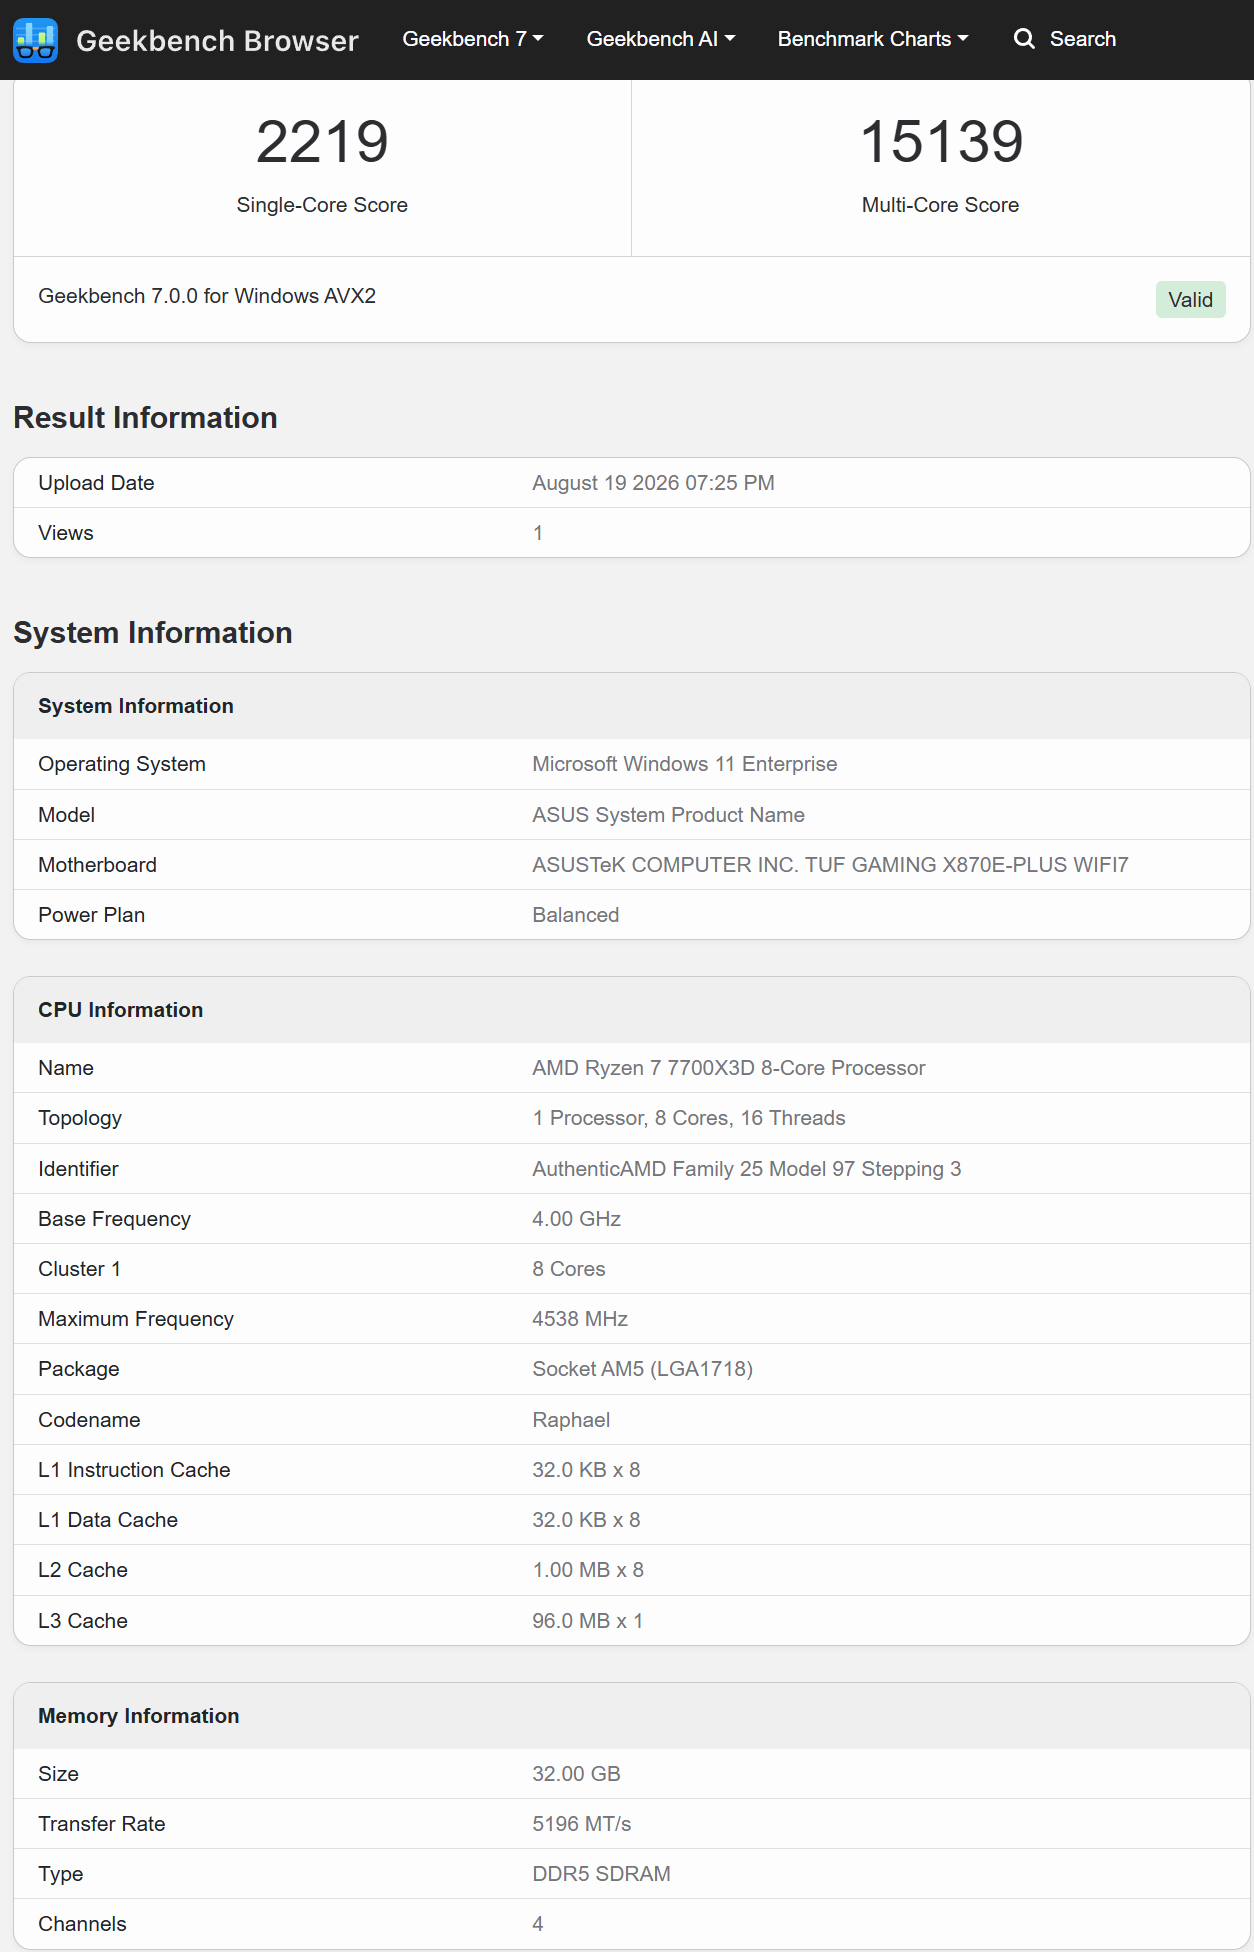Select the Upload Date value text
Viewport: 1254px width, 1952px height.
[653, 483]
